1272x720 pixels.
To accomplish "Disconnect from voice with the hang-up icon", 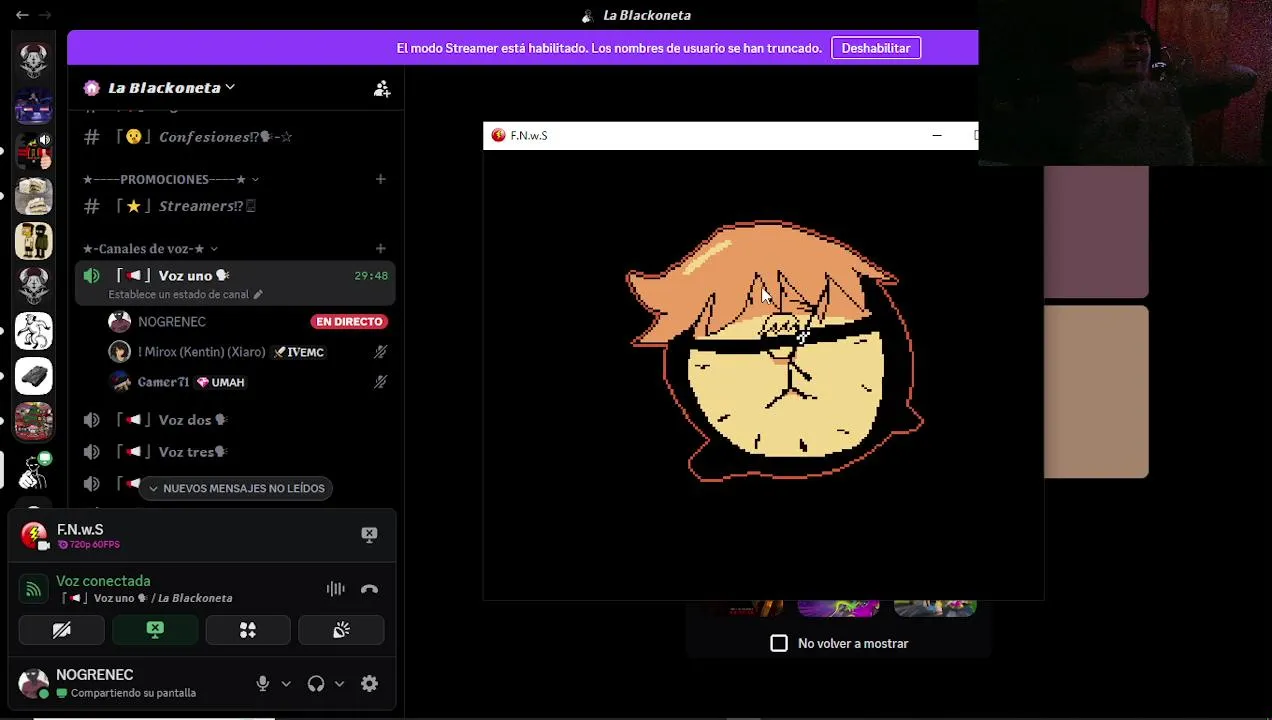I will tap(369, 589).
